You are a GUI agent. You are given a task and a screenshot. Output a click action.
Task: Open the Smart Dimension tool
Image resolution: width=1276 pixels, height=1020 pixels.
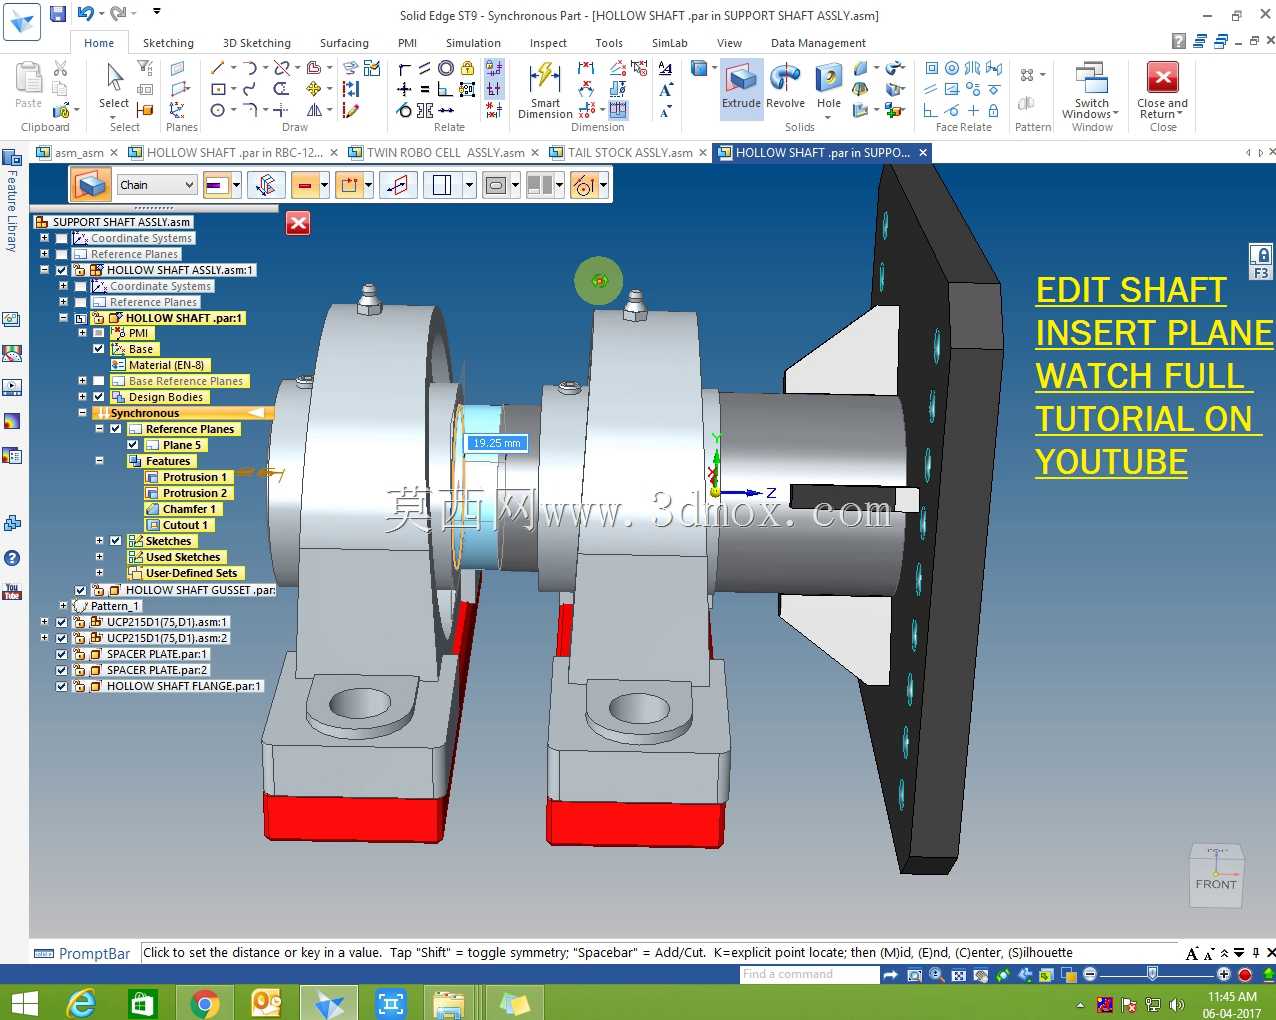pyautogui.click(x=545, y=90)
